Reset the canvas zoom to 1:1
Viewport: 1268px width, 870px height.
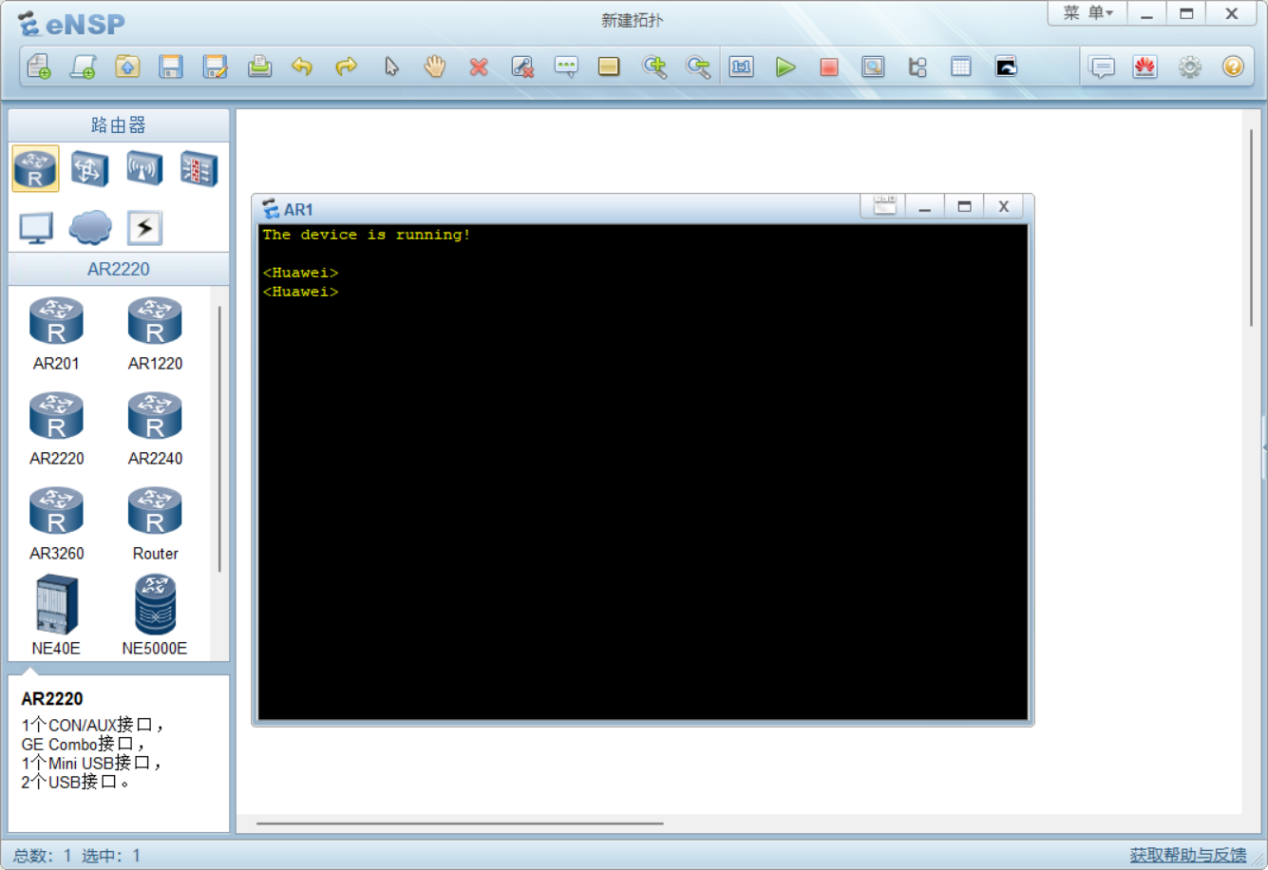point(741,67)
